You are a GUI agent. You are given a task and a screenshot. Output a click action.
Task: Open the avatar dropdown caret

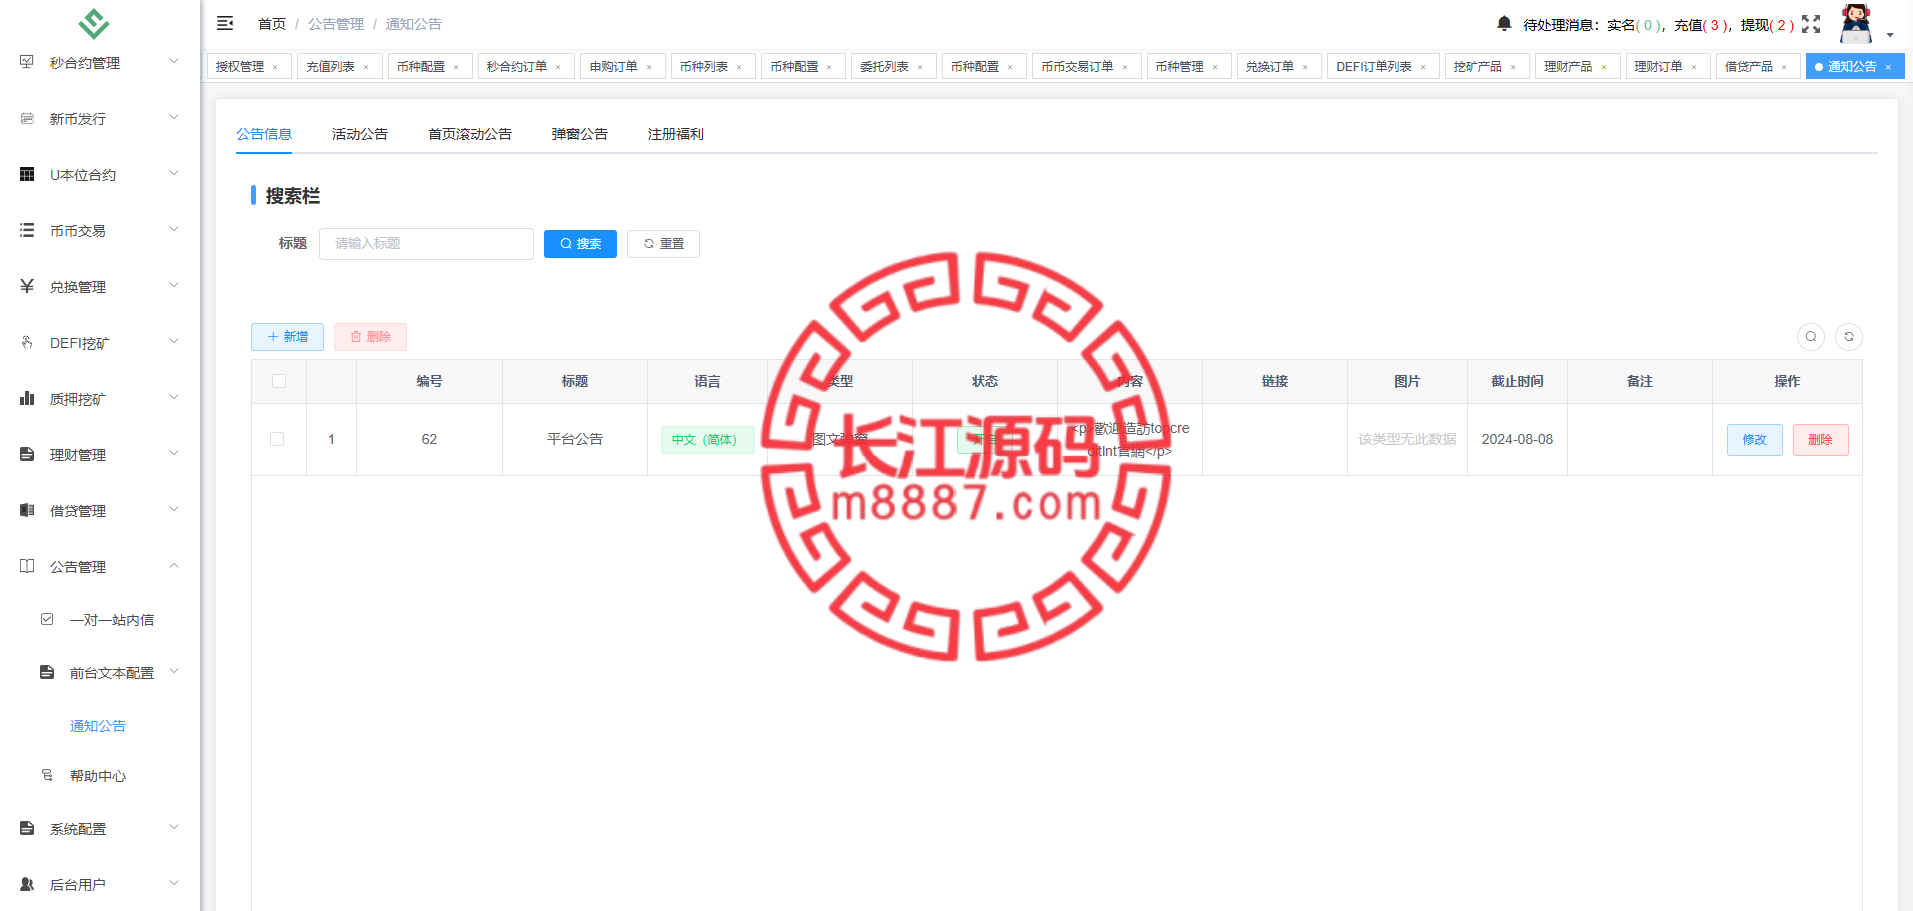1890,35
